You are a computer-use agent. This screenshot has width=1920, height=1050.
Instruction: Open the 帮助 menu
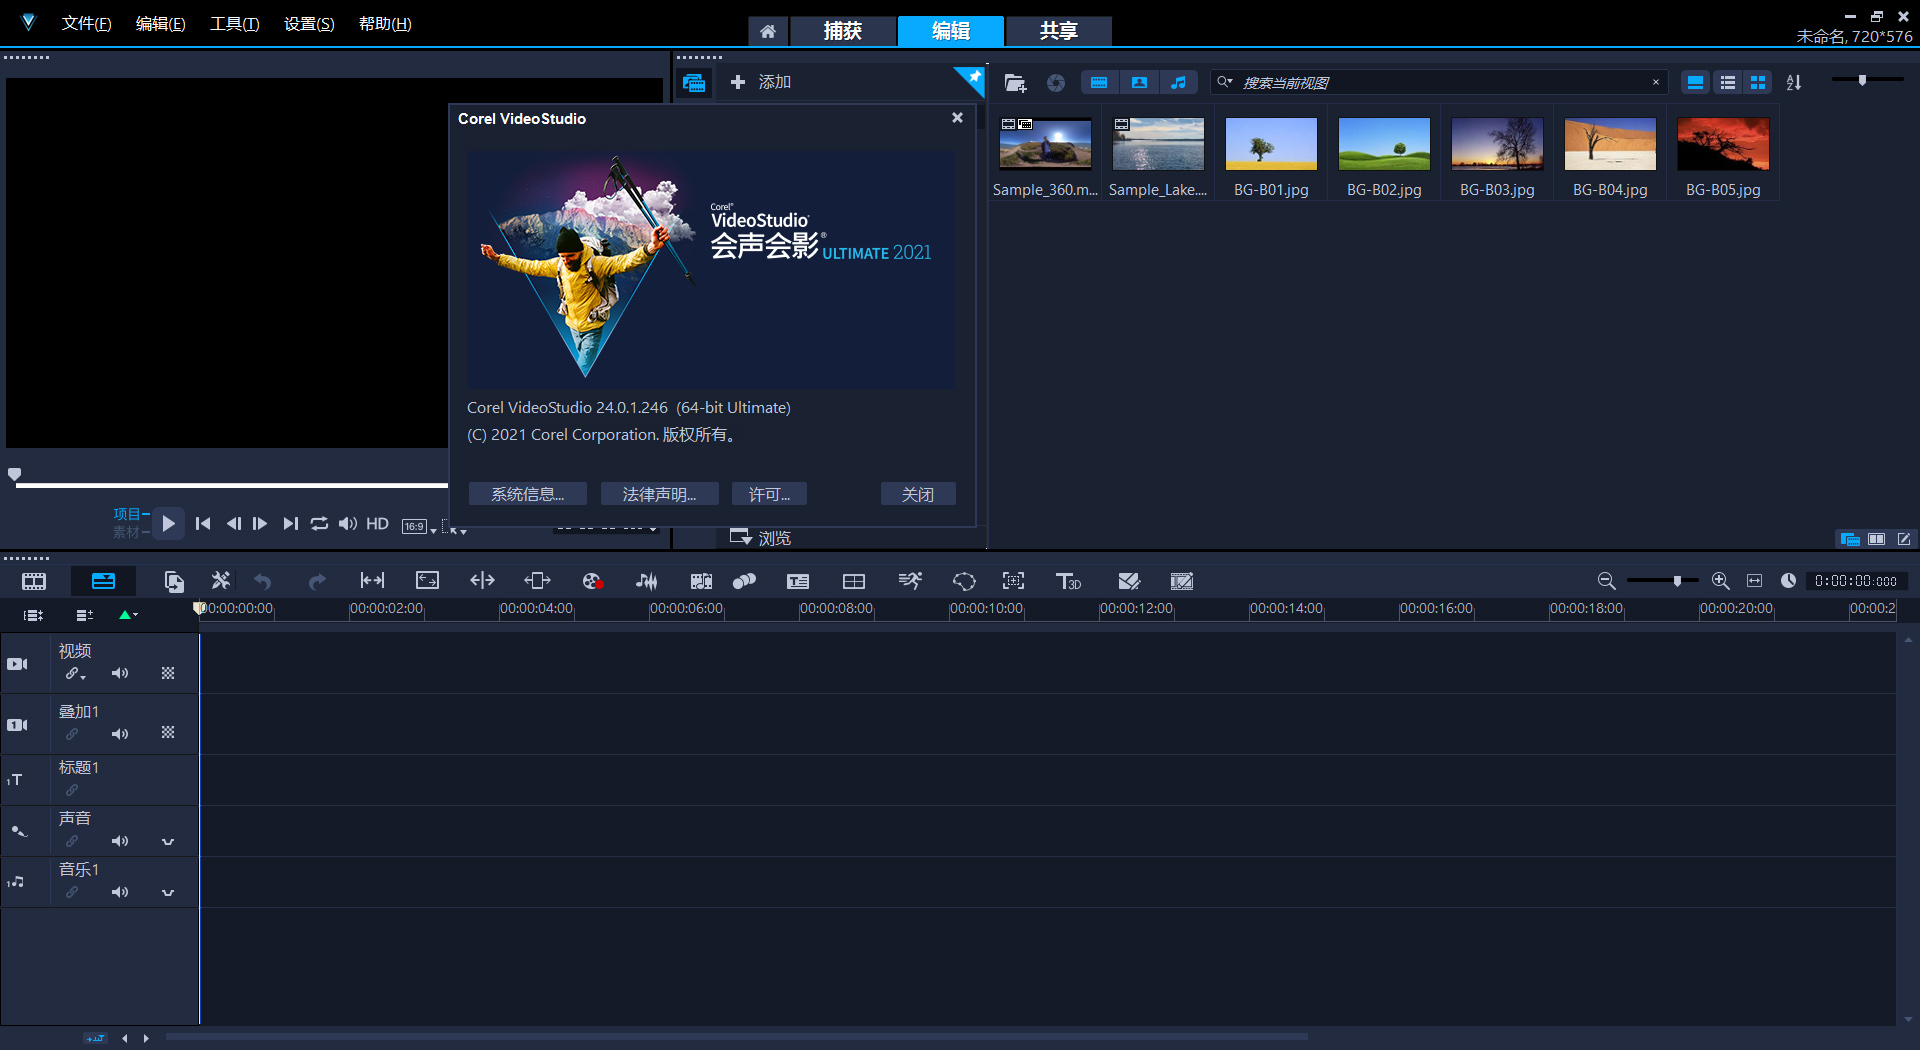coord(385,24)
